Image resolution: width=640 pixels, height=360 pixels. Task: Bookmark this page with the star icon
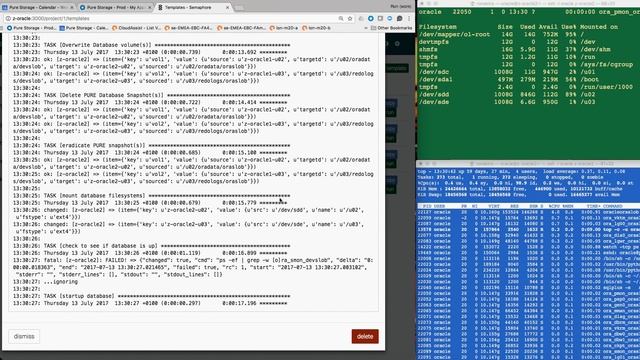tap(350, 18)
